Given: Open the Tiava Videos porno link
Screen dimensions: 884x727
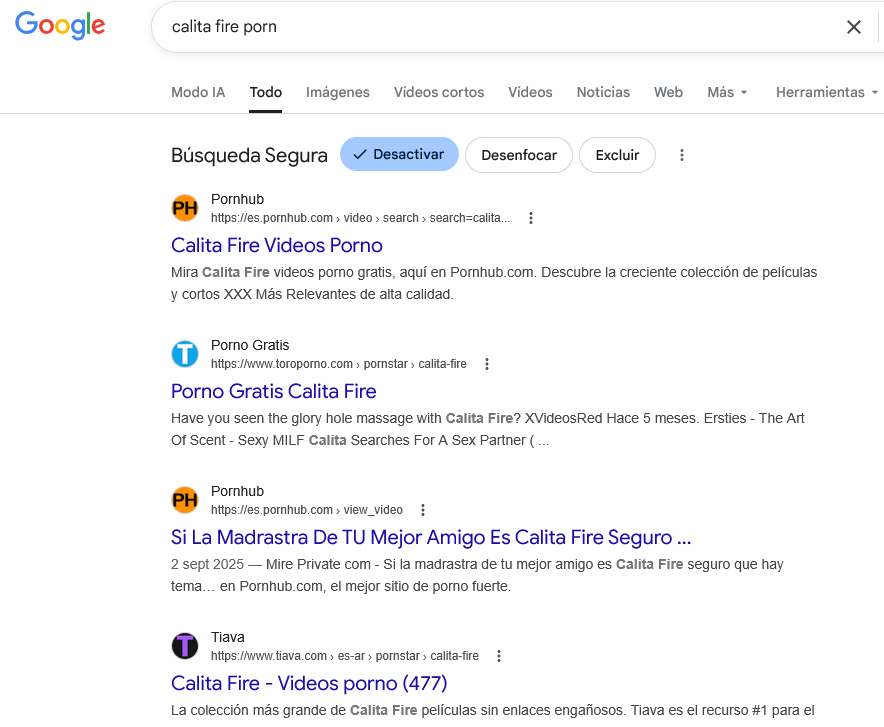Looking at the screenshot, I should click(309, 683).
